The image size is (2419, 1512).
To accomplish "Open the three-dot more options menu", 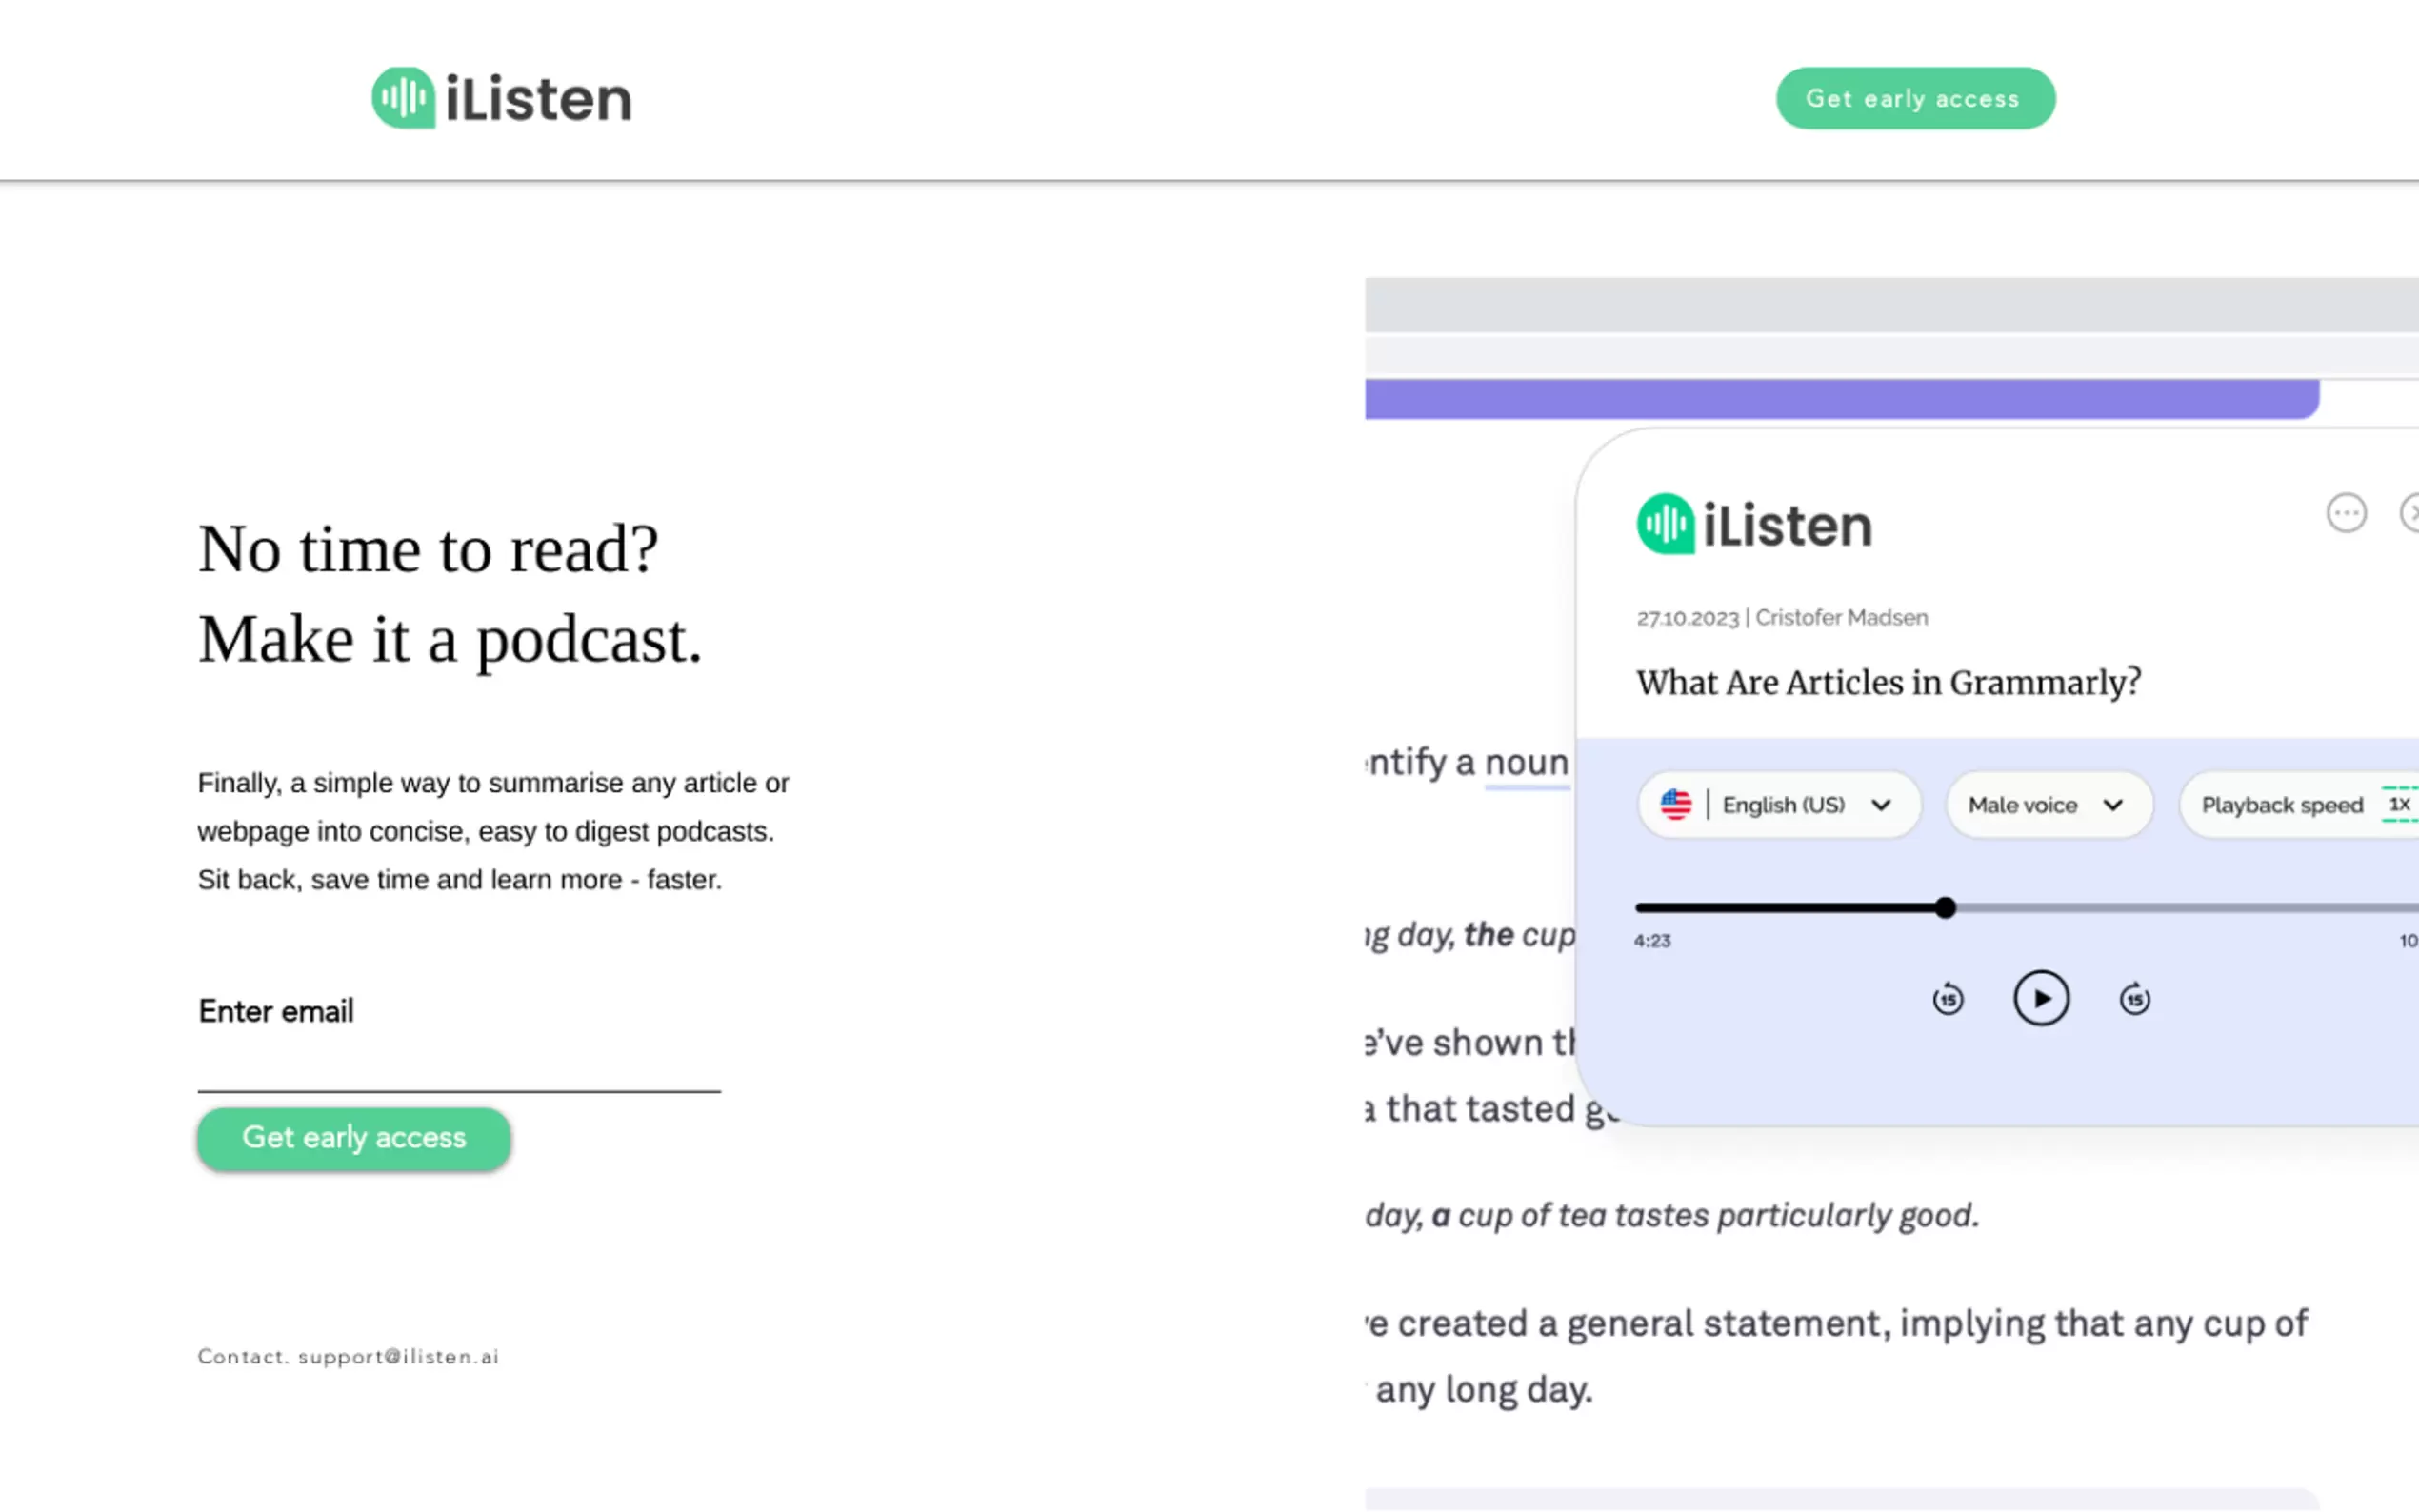I will pyautogui.click(x=2345, y=513).
